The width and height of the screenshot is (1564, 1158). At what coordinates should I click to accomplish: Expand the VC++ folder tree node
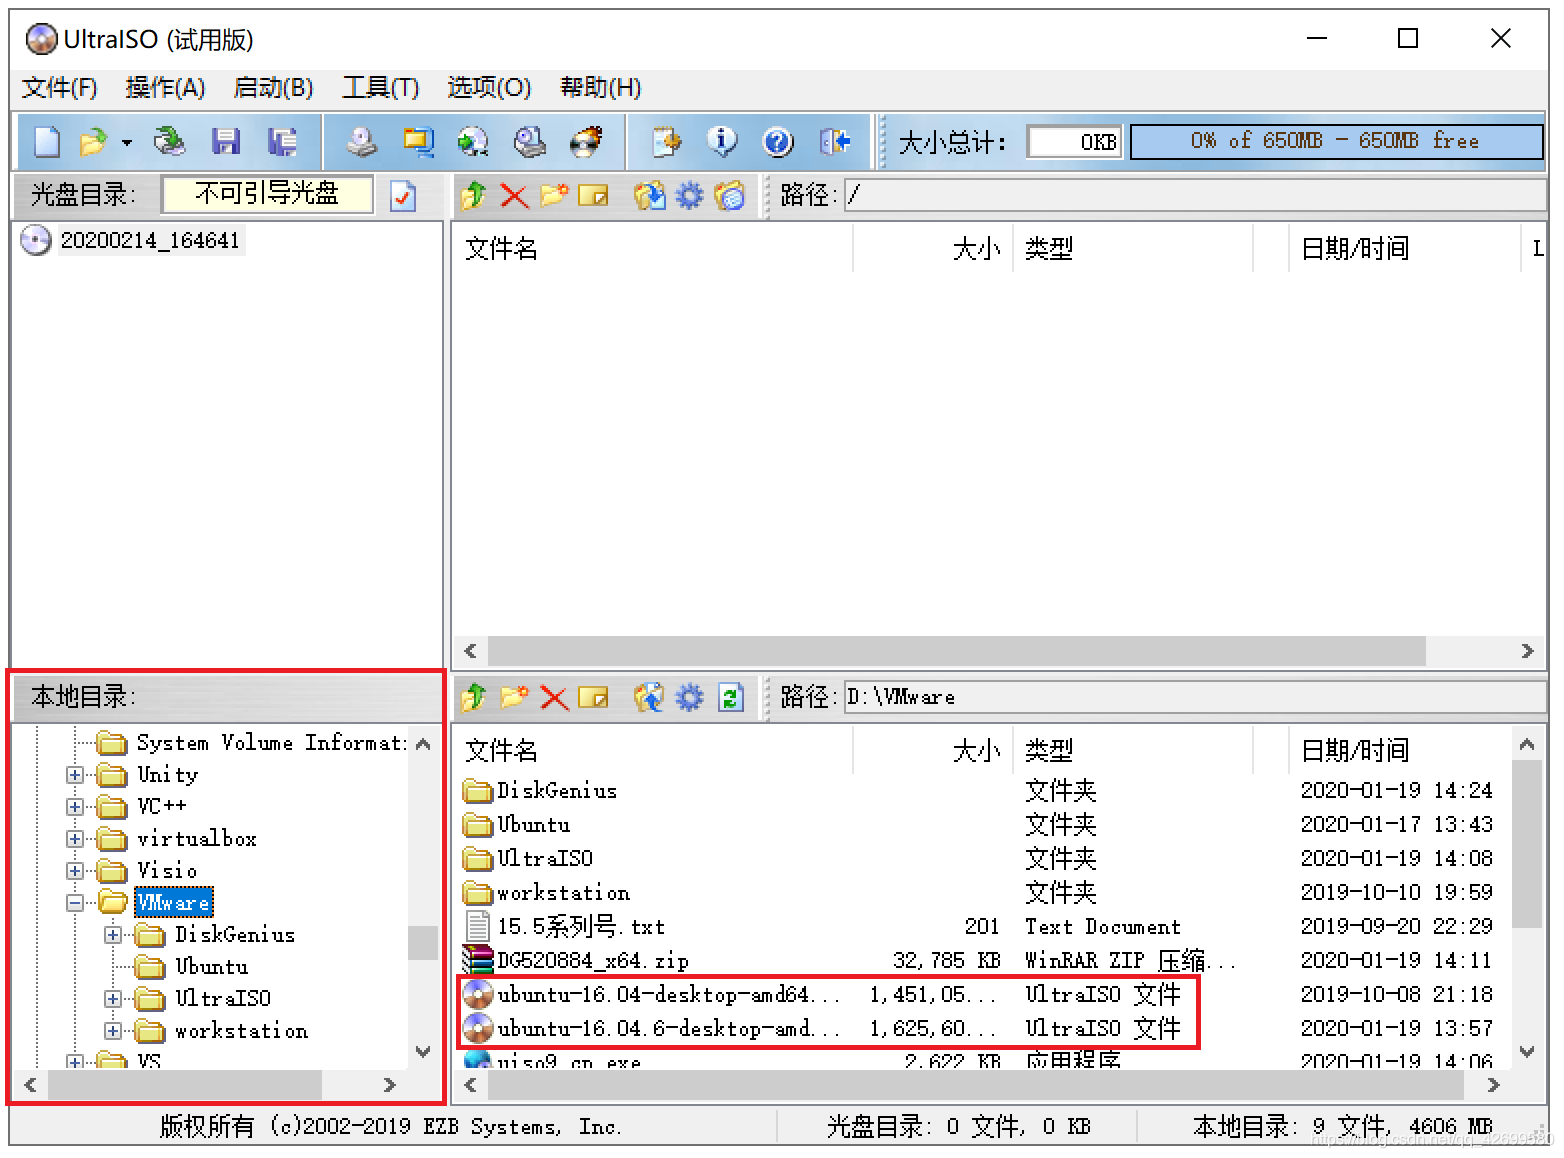tap(75, 807)
